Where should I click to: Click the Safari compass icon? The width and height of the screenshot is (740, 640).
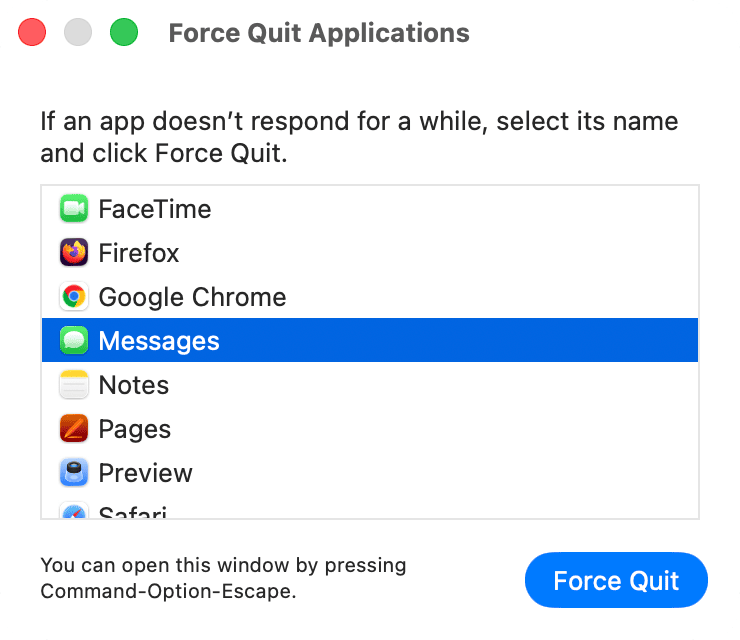click(x=74, y=512)
